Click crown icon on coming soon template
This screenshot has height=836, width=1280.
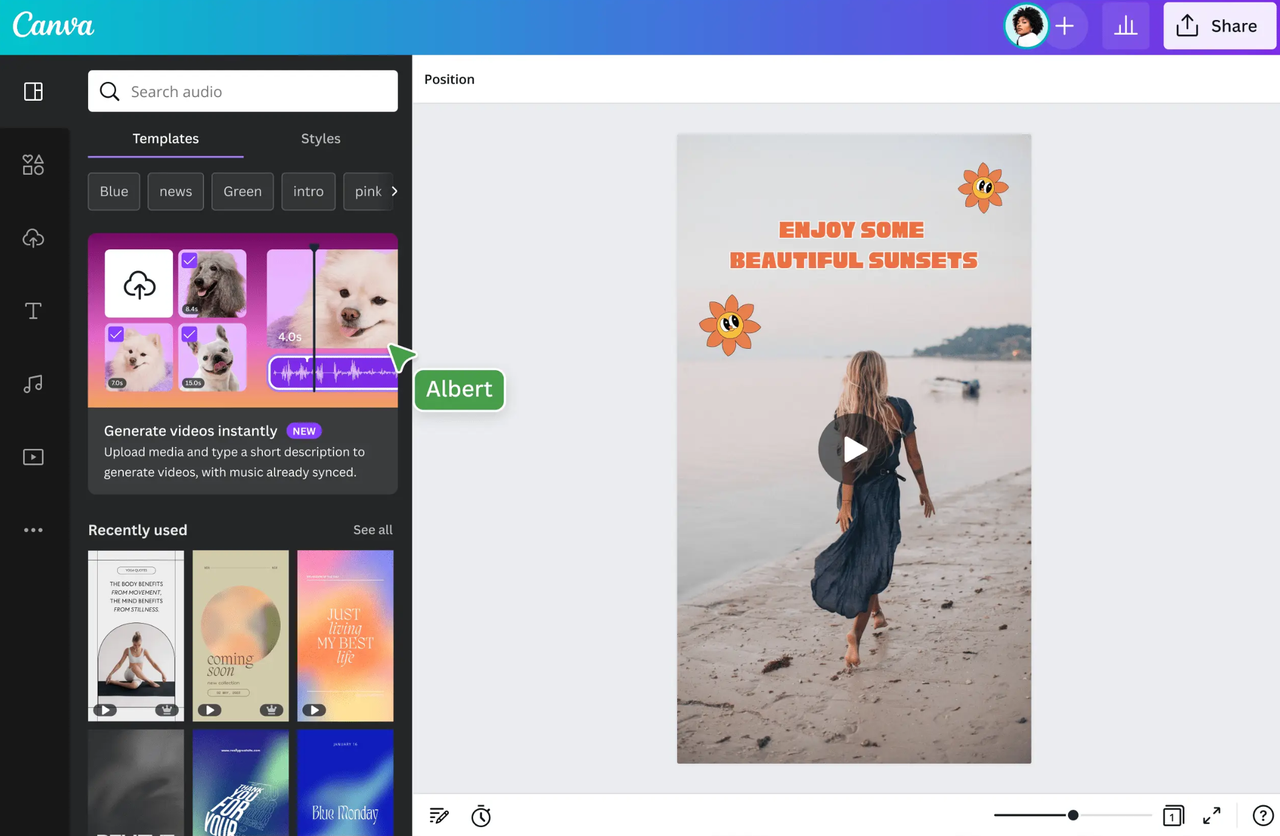(272, 710)
